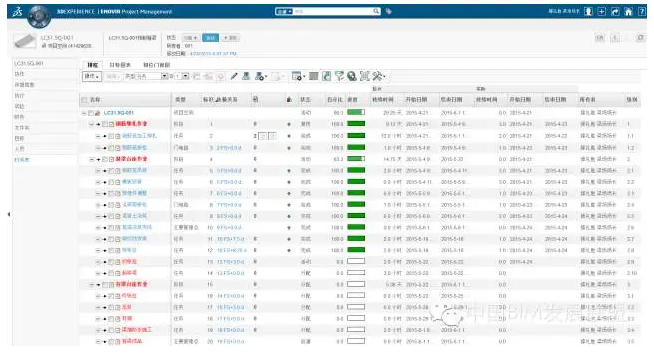Click the pencil edit icon in the toolbar
654x362 pixels.
(x=234, y=76)
